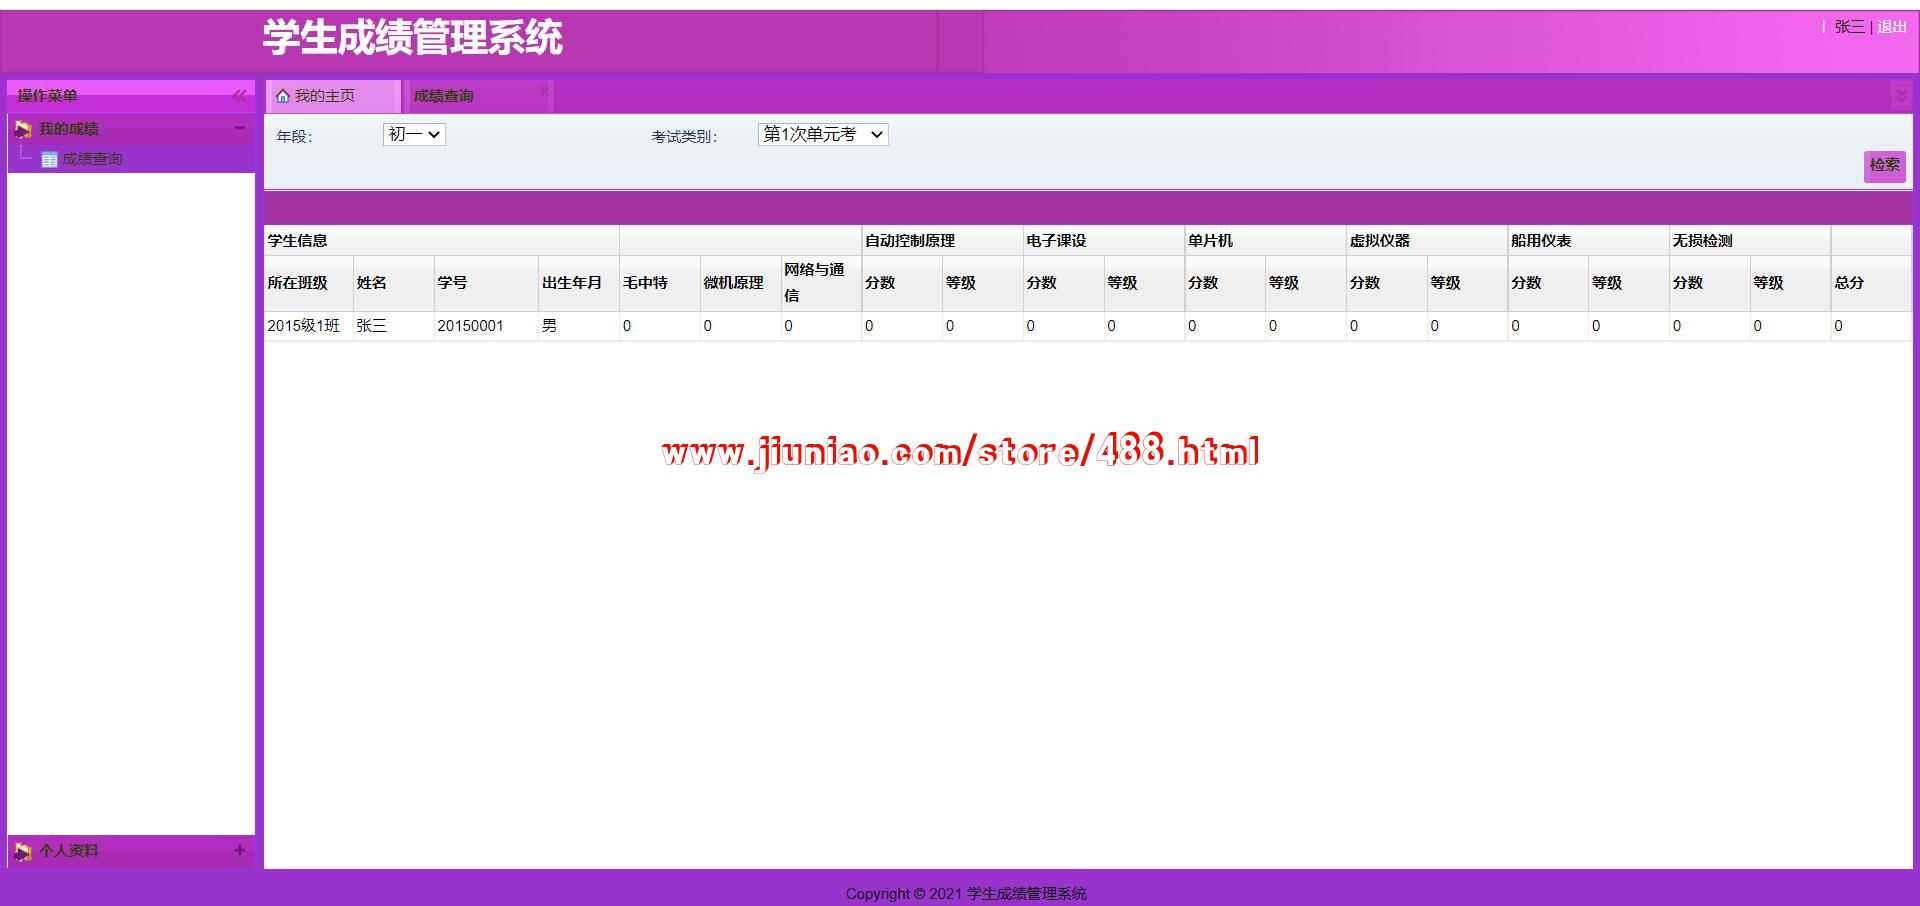The width and height of the screenshot is (1920, 906).
Task: Select the student number 20150001 cell
Action: coord(486,326)
